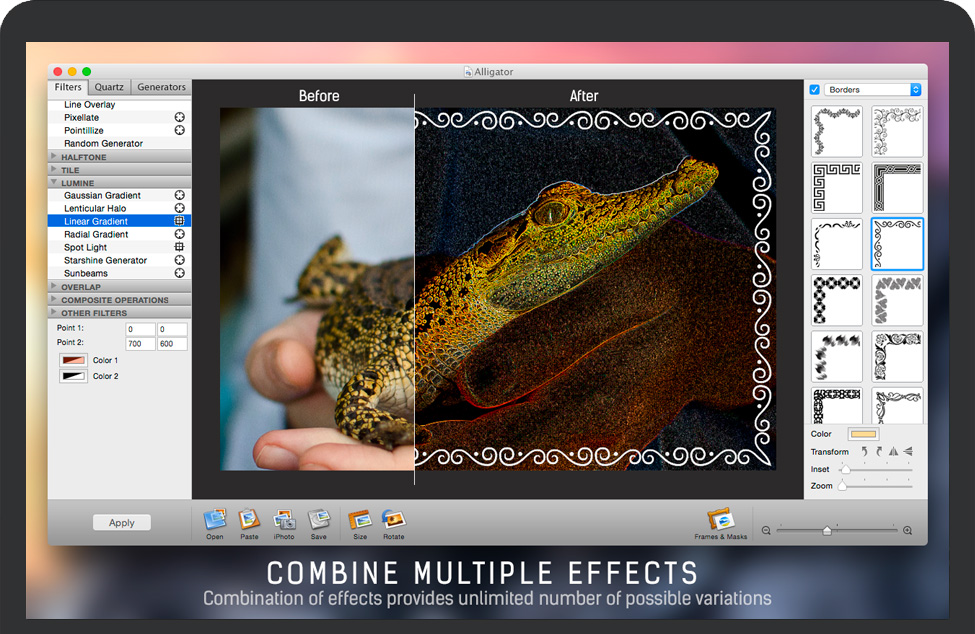Collapse the Lumine filter group
Viewport: 975px width, 634px height.
[x=53, y=183]
